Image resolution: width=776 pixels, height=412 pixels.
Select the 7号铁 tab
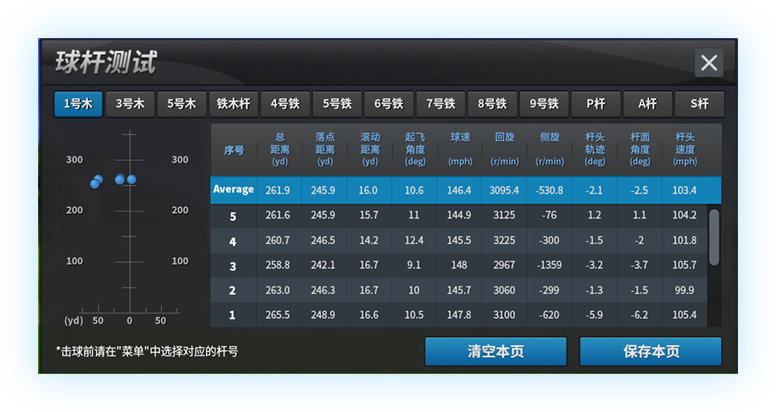[x=441, y=104]
